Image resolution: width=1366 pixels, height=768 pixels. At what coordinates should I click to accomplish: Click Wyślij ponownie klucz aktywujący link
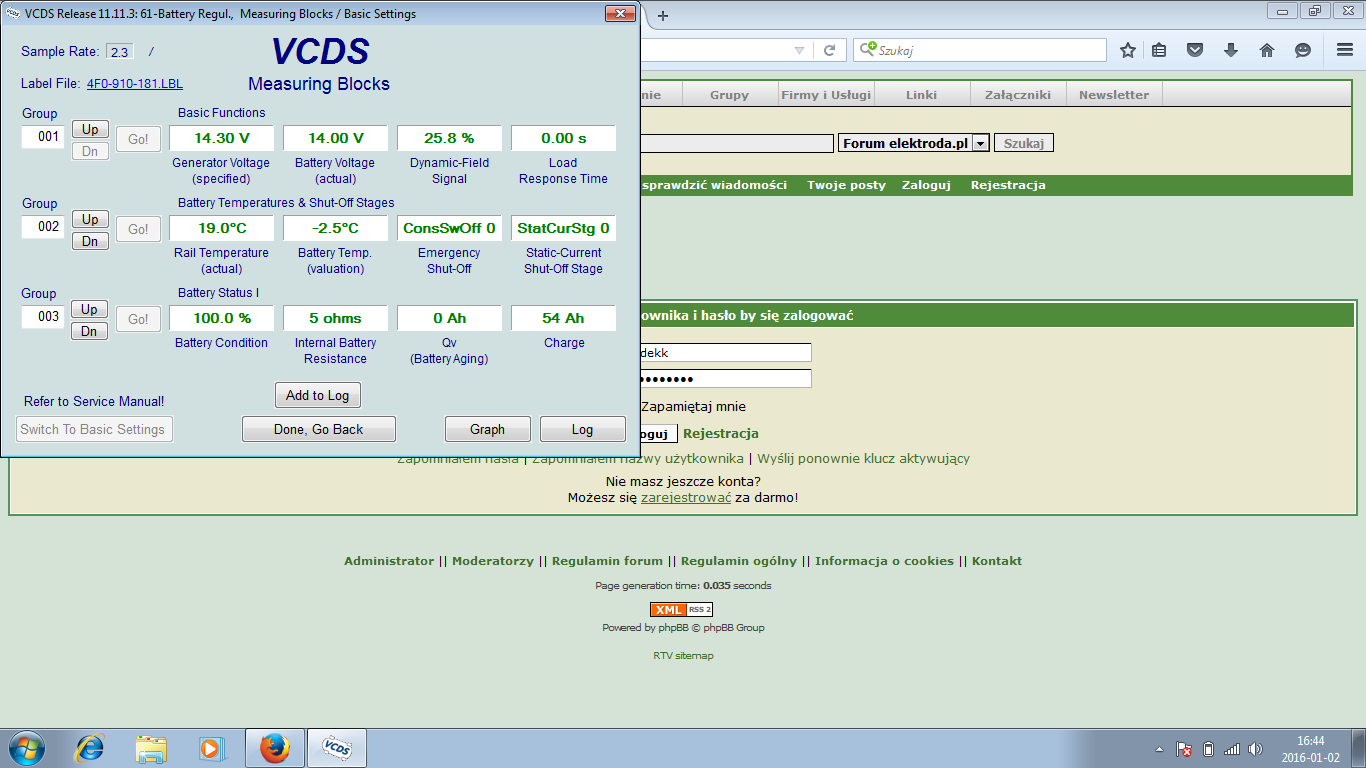(x=863, y=459)
